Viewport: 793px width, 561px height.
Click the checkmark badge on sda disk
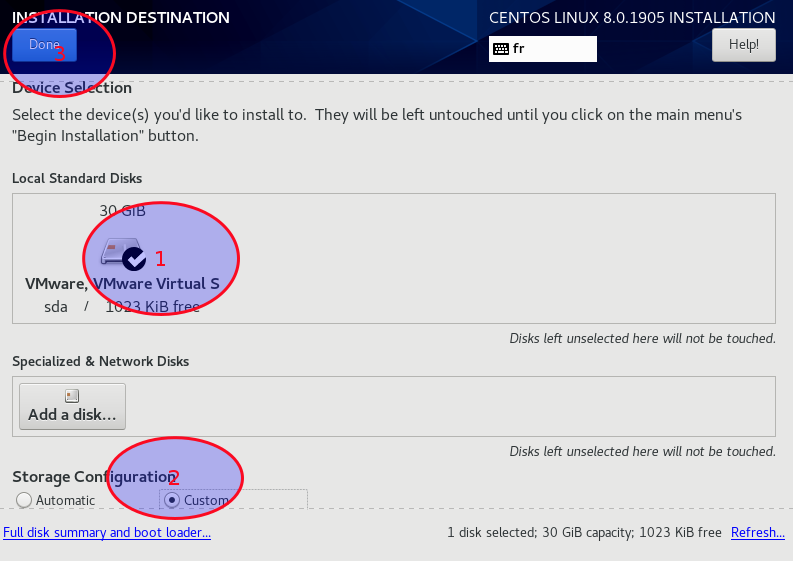pos(134,260)
